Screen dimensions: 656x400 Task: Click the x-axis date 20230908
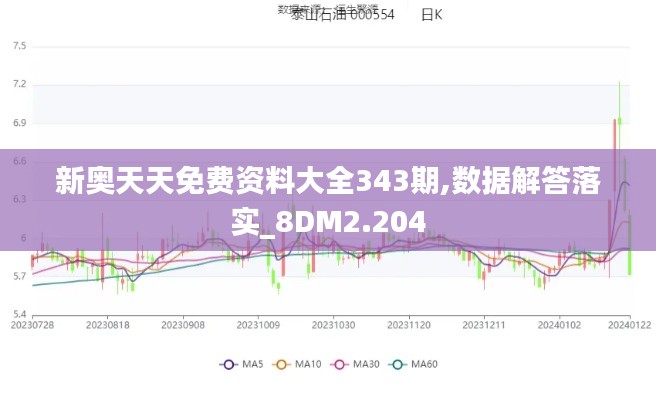click(183, 325)
